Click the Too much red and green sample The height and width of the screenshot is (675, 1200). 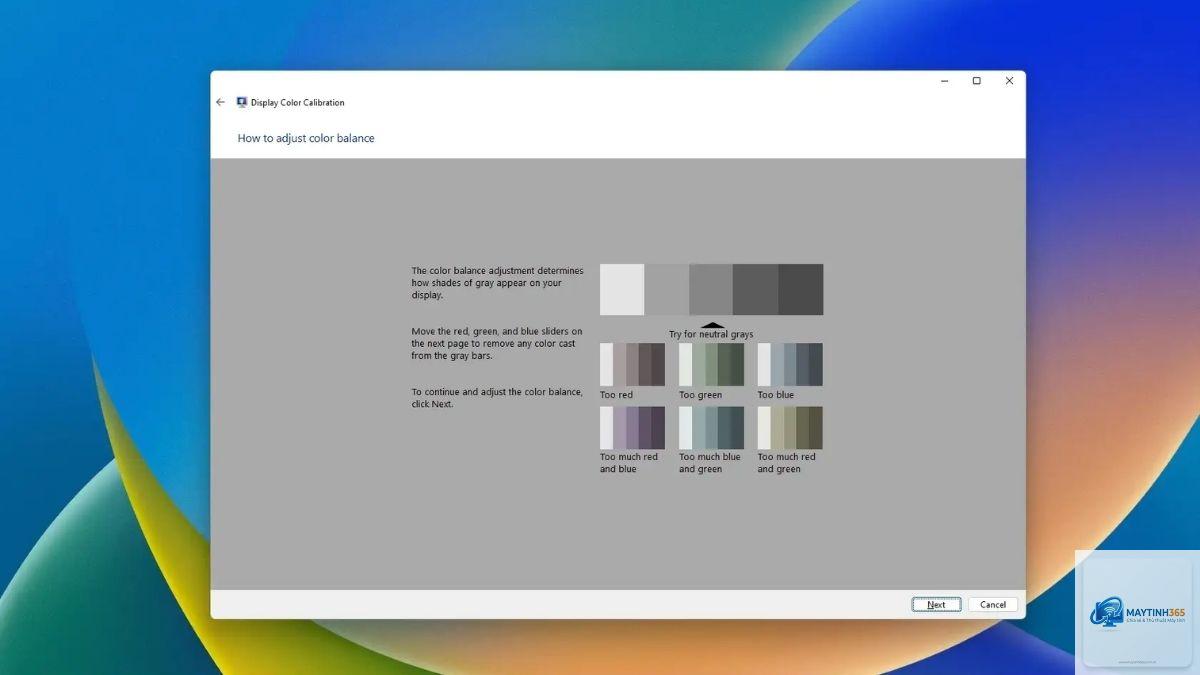[x=790, y=428]
